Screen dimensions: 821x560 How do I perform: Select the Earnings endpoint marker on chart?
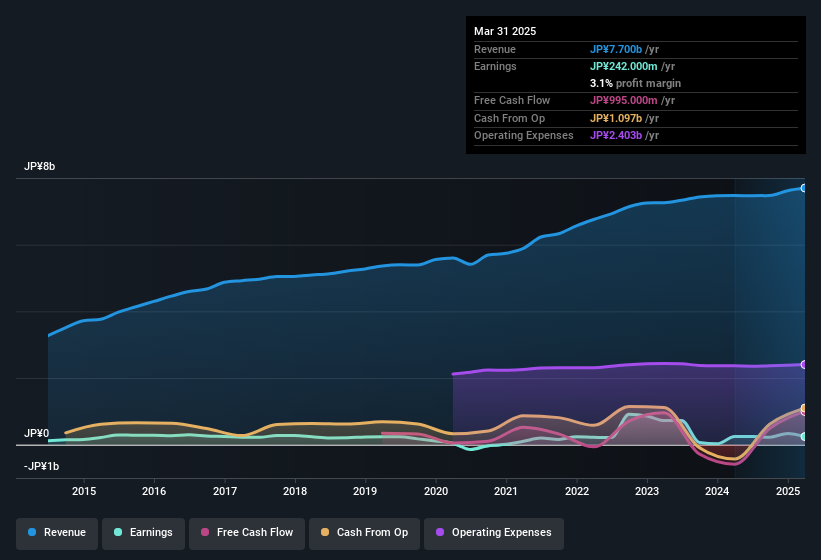804,436
